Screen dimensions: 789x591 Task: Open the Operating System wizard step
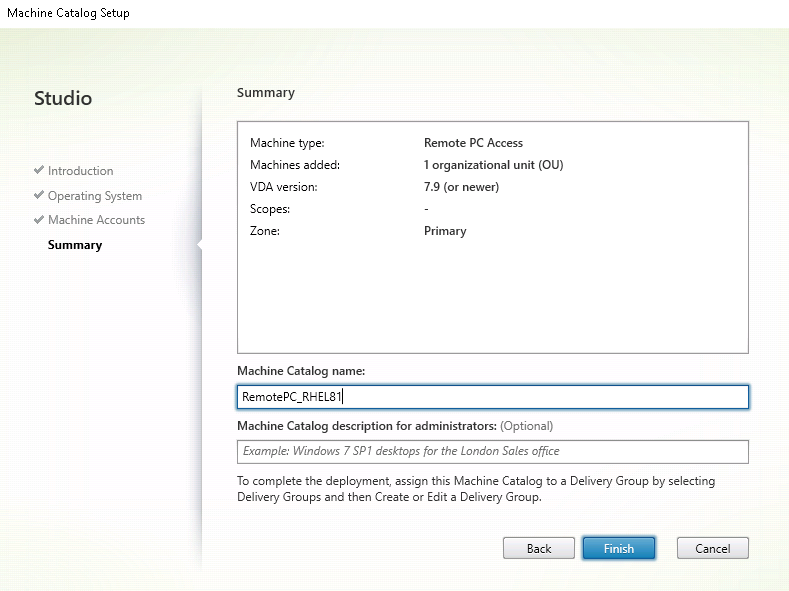[95, 196]
